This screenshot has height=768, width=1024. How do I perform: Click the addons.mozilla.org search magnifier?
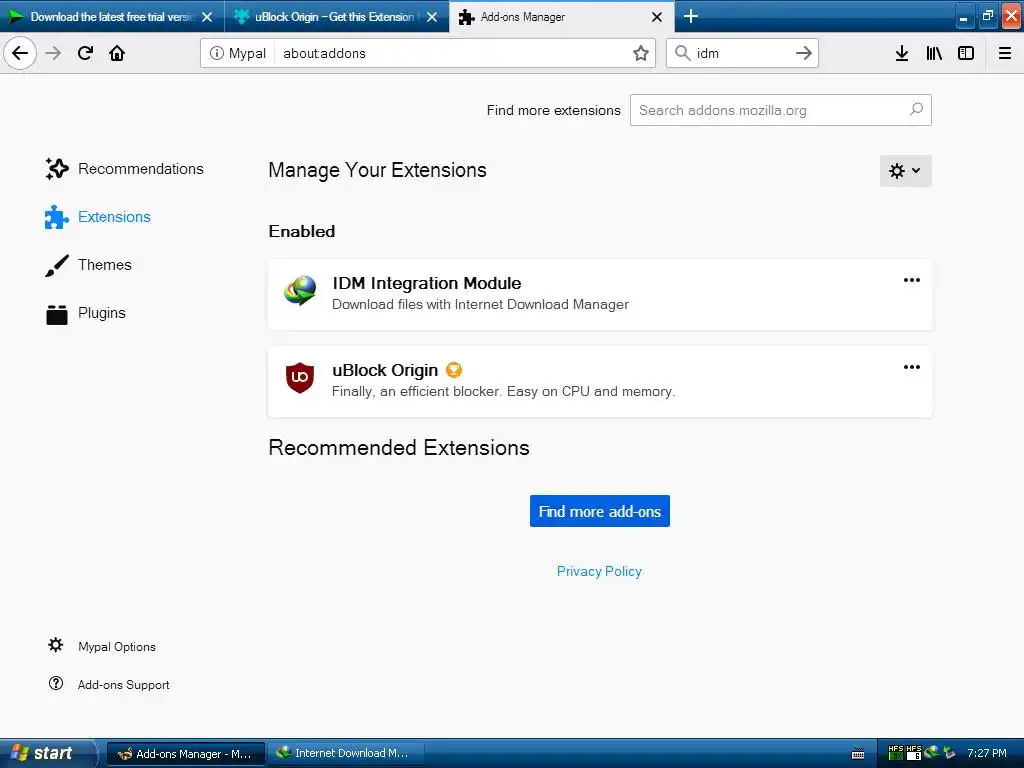(x=916, y=109)
